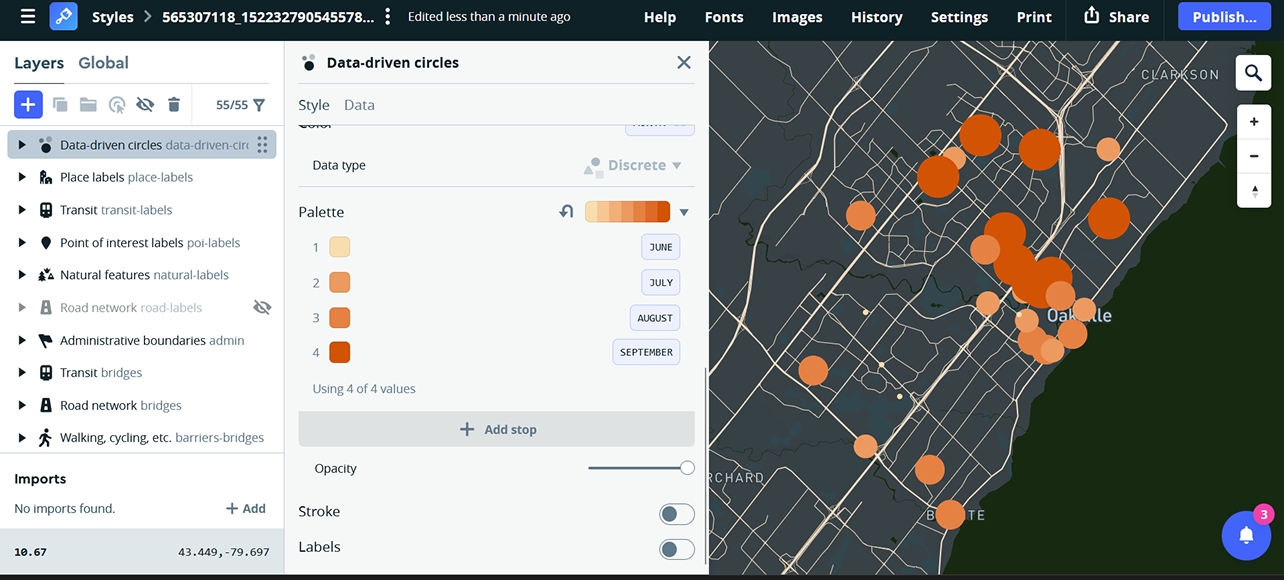Click the Group layers folder icon
The height and width of the screenshot is (580, 1284).
click(x=87, y=104)
